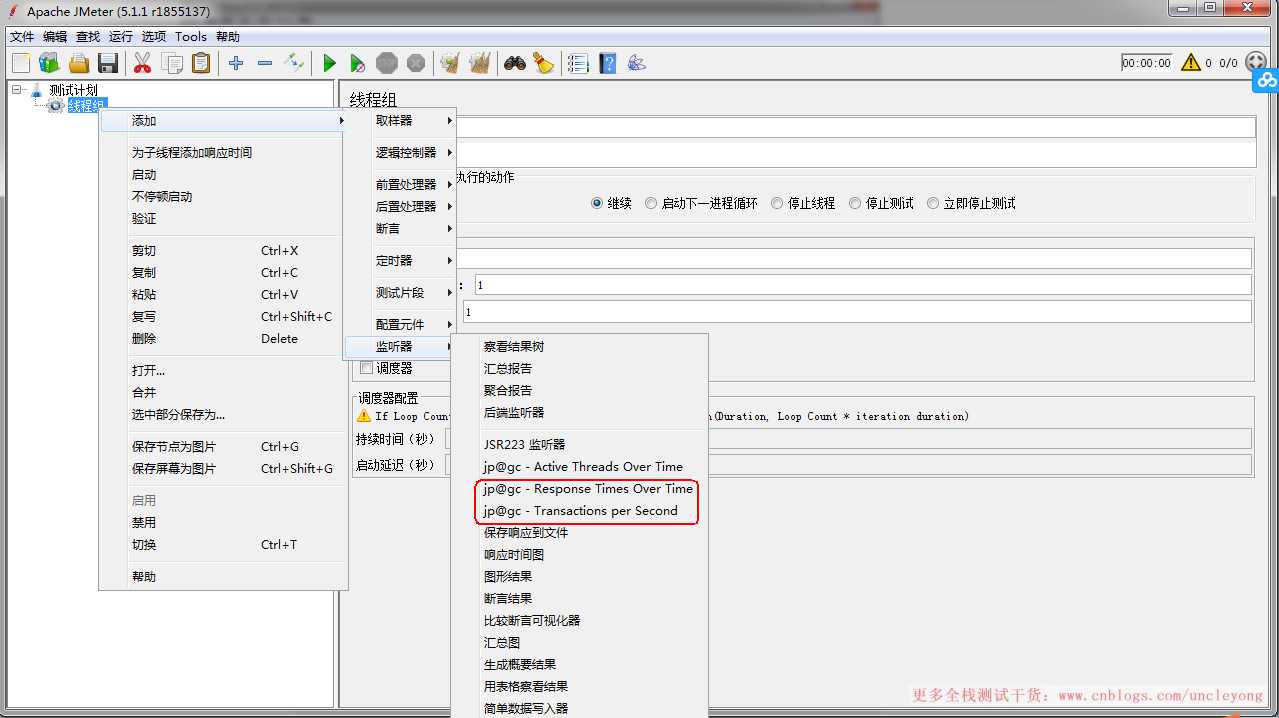This screenshot has height=718, width=1279.
Task: Click the blue cloud sync icon
Action: (x=1267, y=80)
